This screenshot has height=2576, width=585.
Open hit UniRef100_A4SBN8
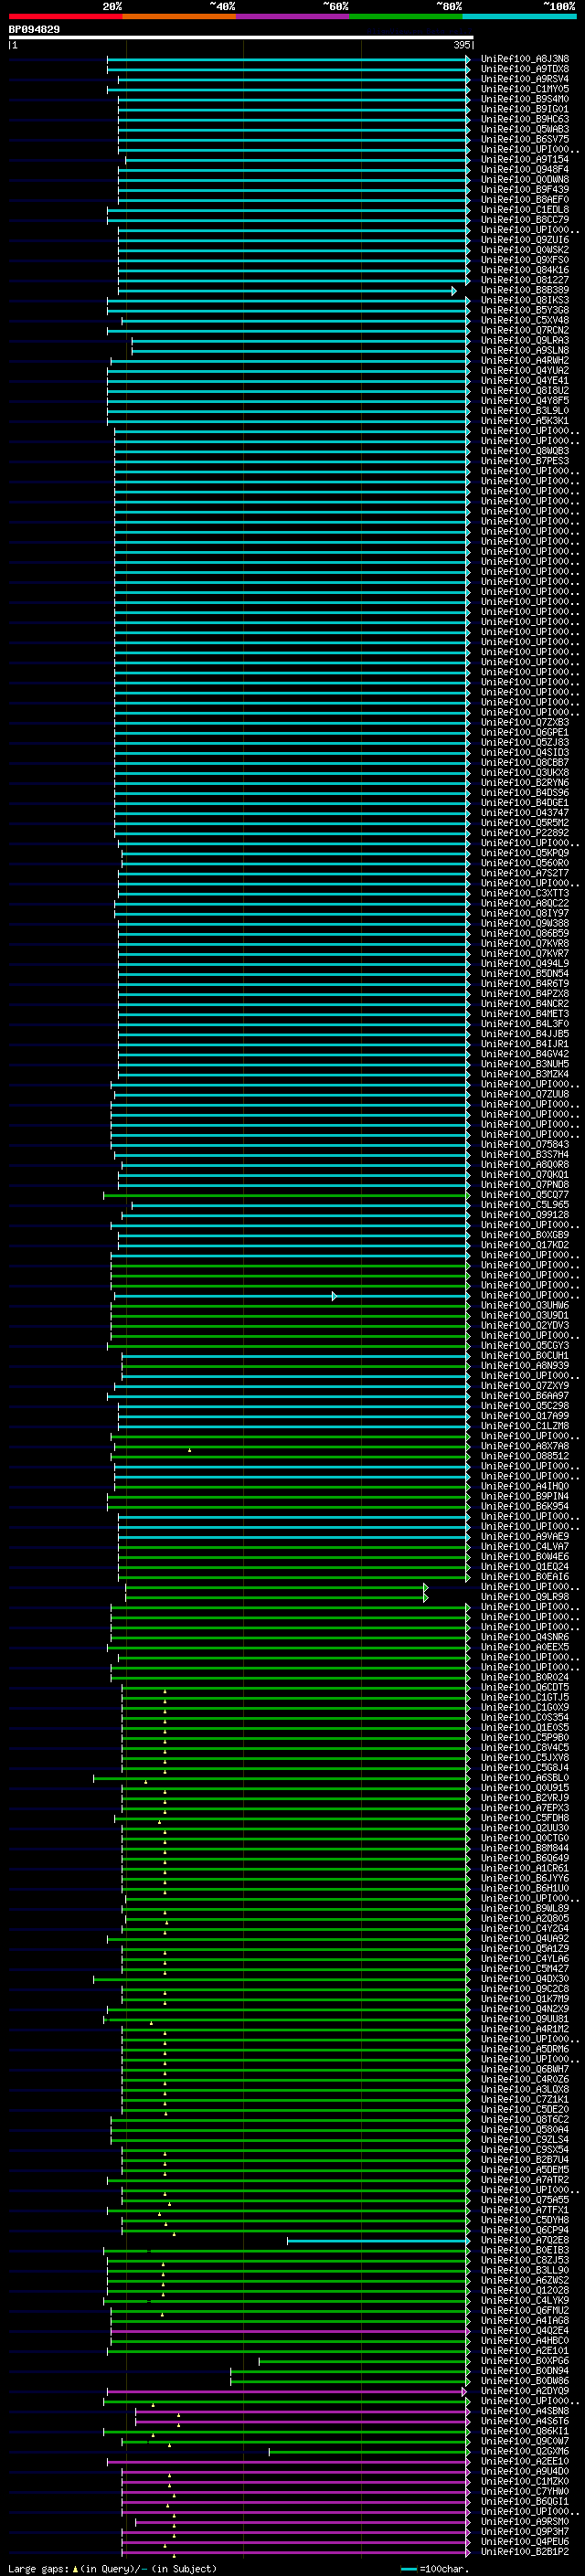tap(525, 2411)
